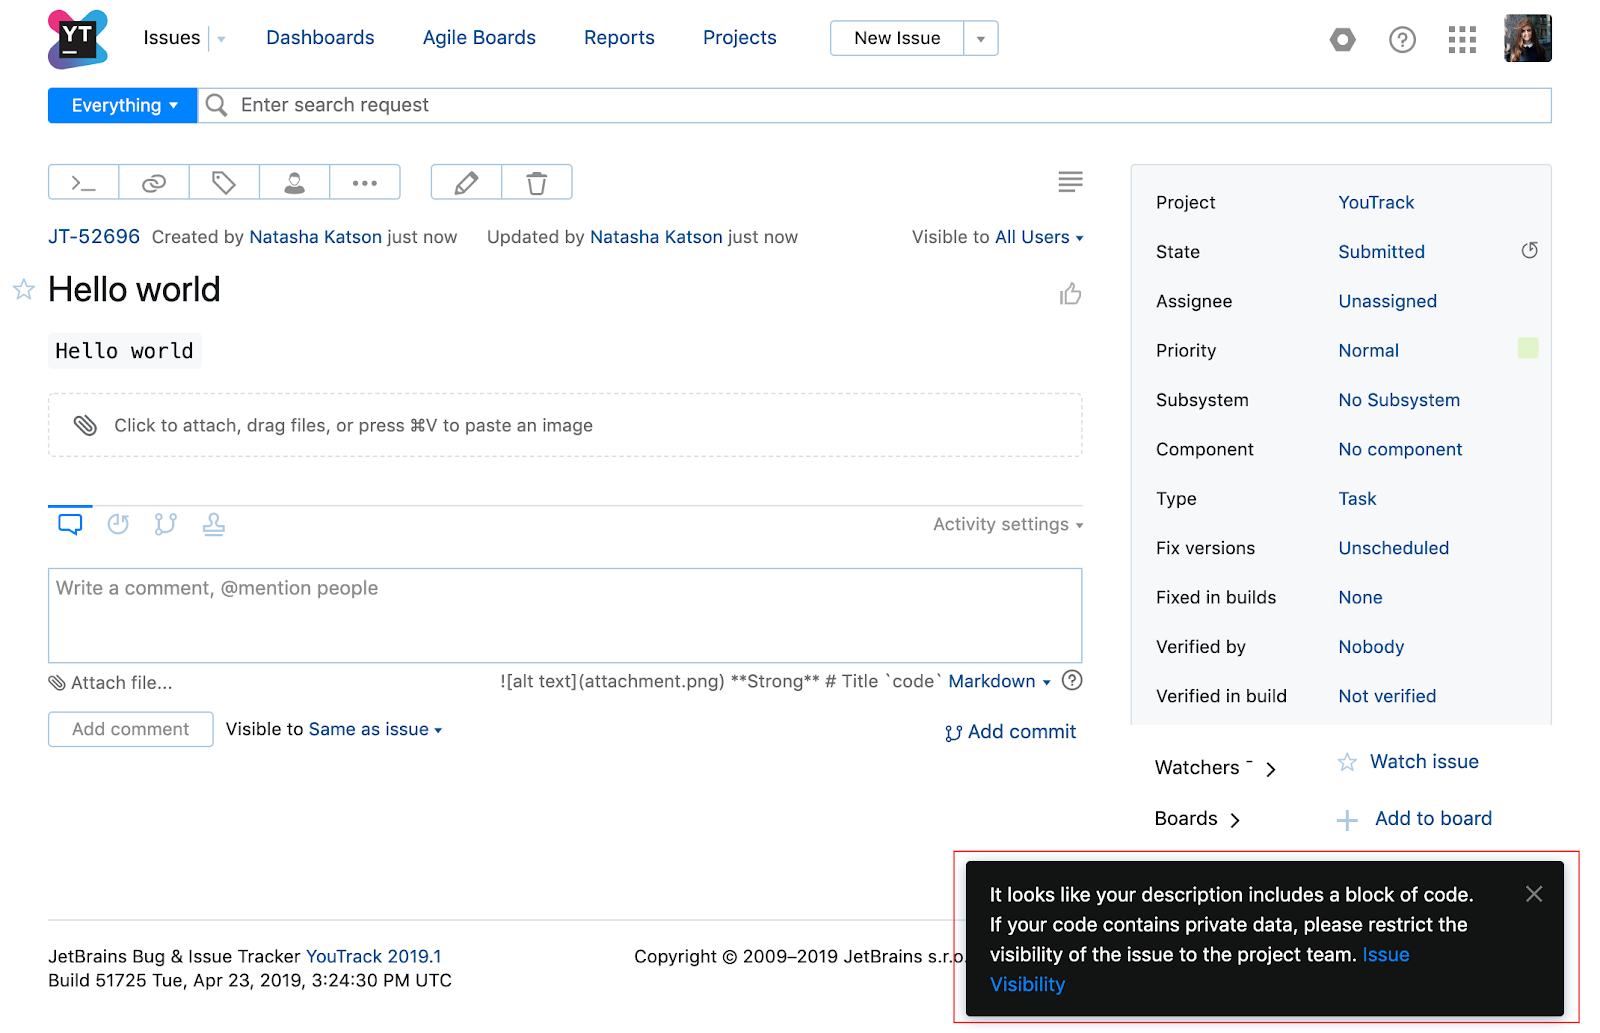This screenshot has width=1600, height=1033.
Task: Click the State history clock icon
Action: click(x=1529, y=250)
